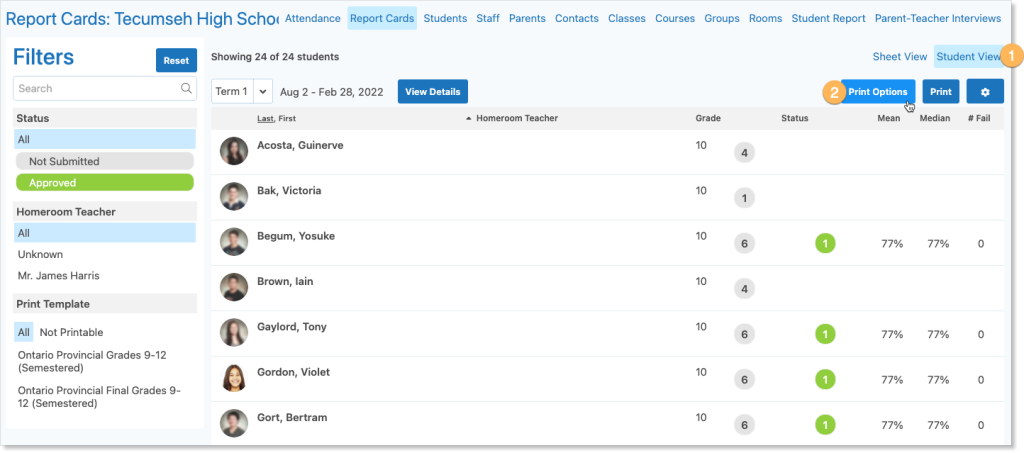Click Guinerve Acosta's profile photo
The height and width of the screenshot is (453, 1024).
(234, 151)
